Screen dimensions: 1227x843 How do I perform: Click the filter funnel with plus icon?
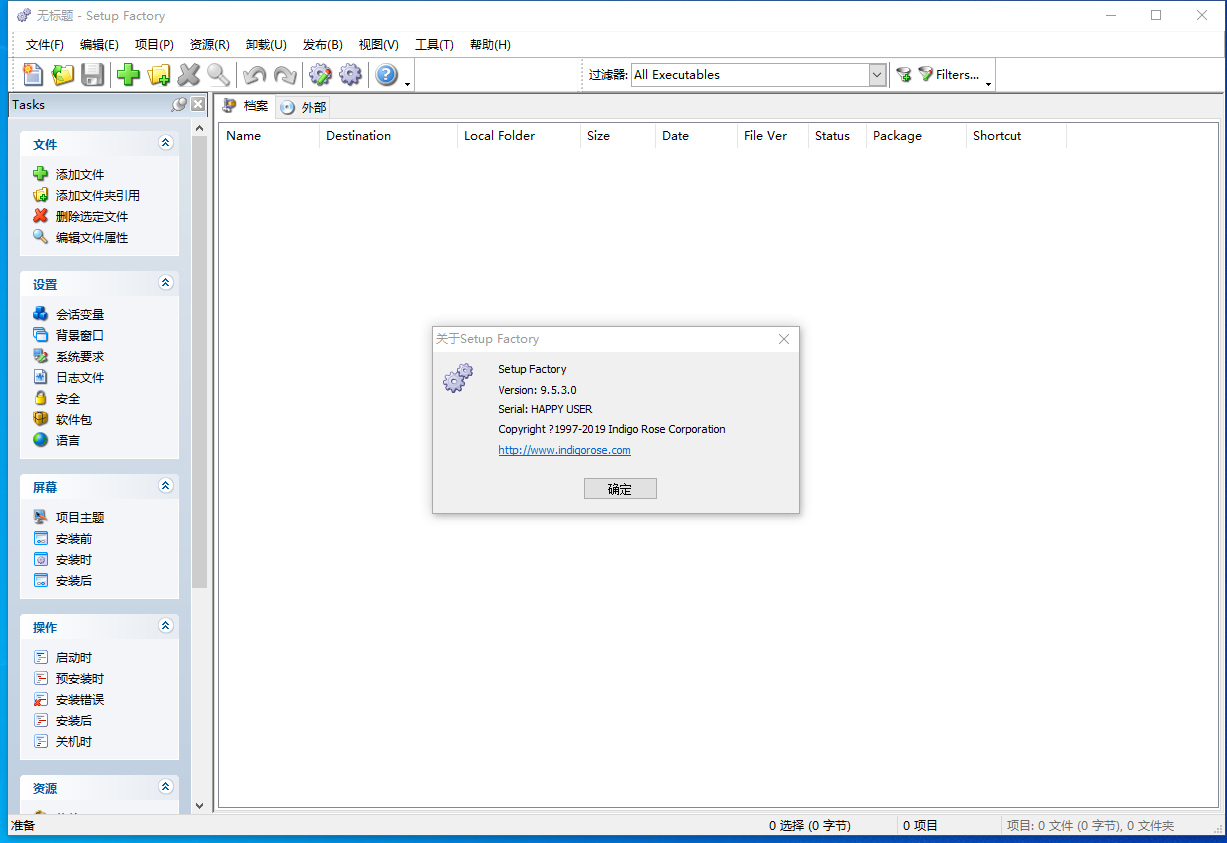[x=904, y=75]
